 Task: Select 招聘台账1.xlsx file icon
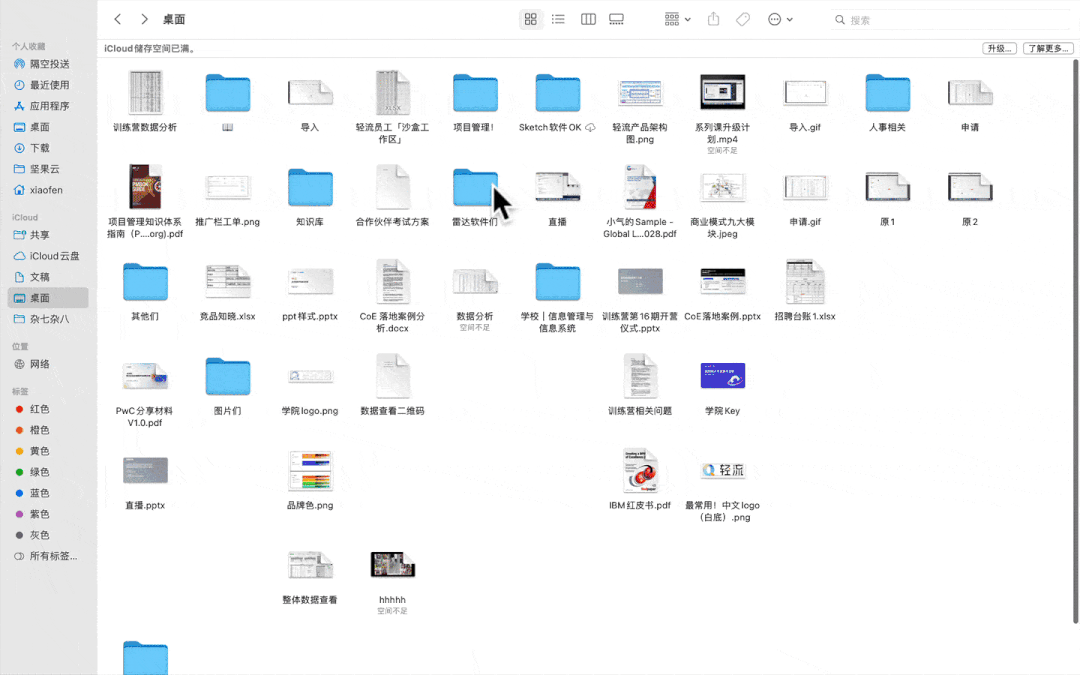805,282
